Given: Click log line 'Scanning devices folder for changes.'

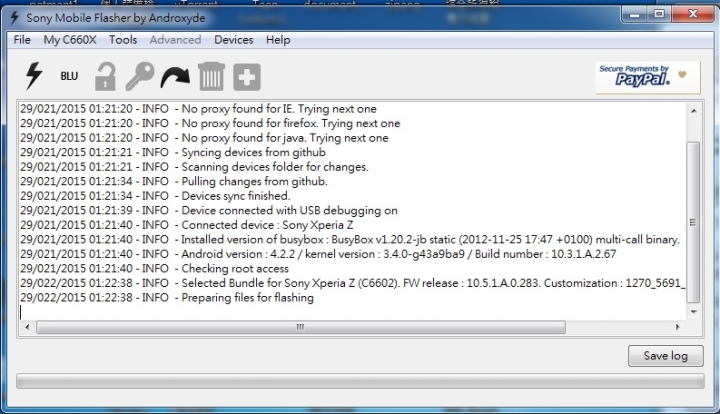Looking at the screenshot, I should [194, 167].
